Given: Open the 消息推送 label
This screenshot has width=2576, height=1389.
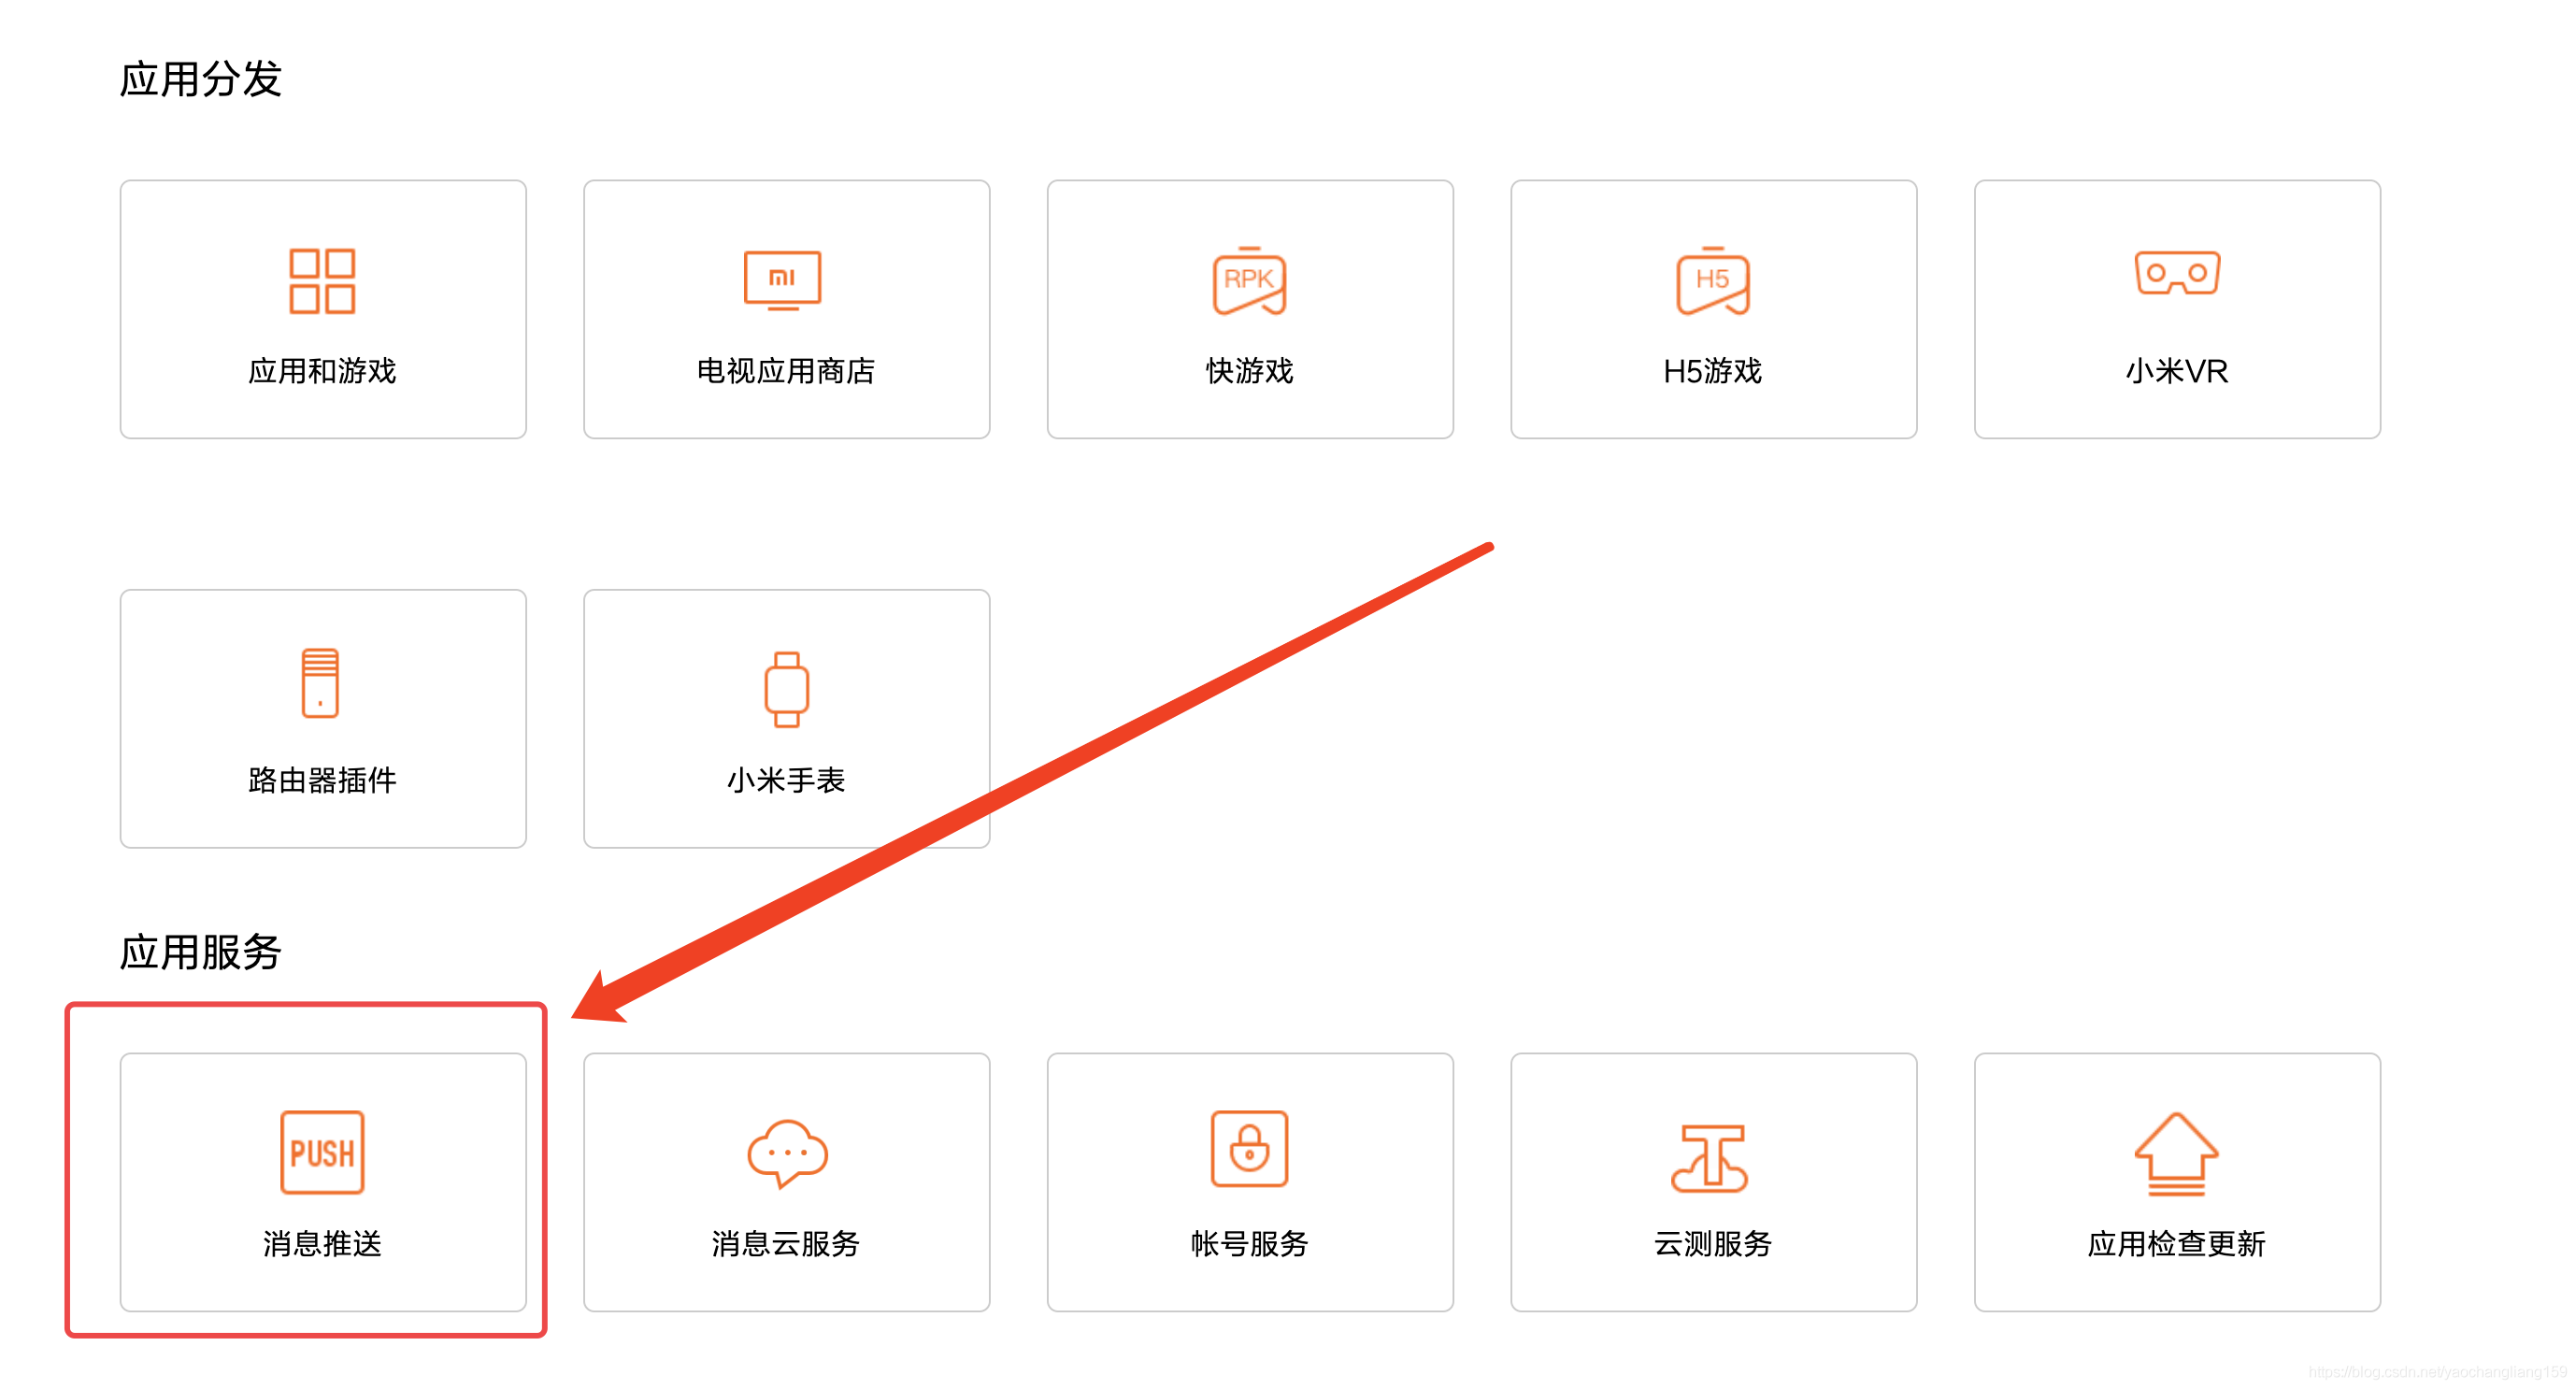Looking at the screenshot, I should (322, 1243).
